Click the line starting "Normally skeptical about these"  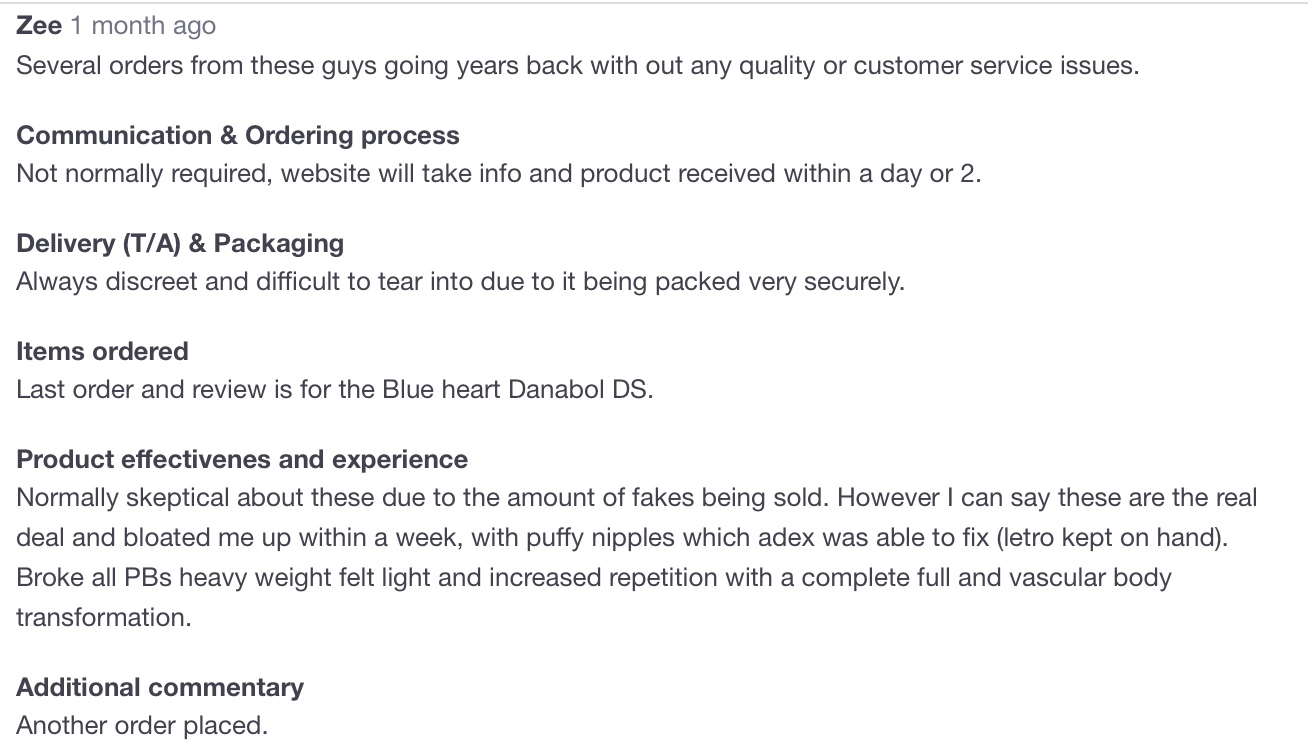(x=636, y=497)
